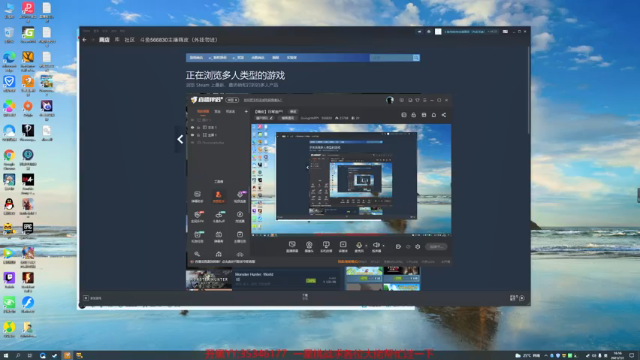Click the store search magnifier icon
The width and height of the screenshot is (640, 360).
(x=416, y=58)
